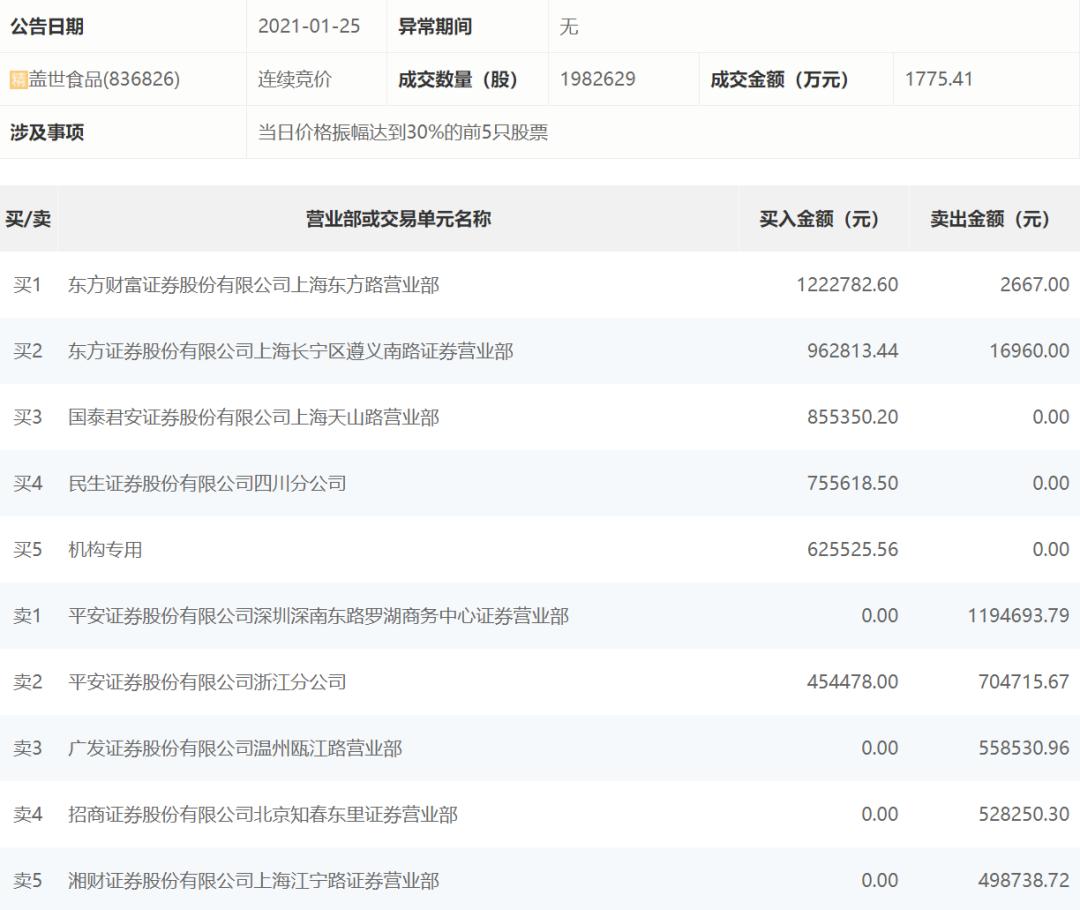Select the sell amount 528250.30
The height and width of the screenshot is (910, 1080).
1024,814
